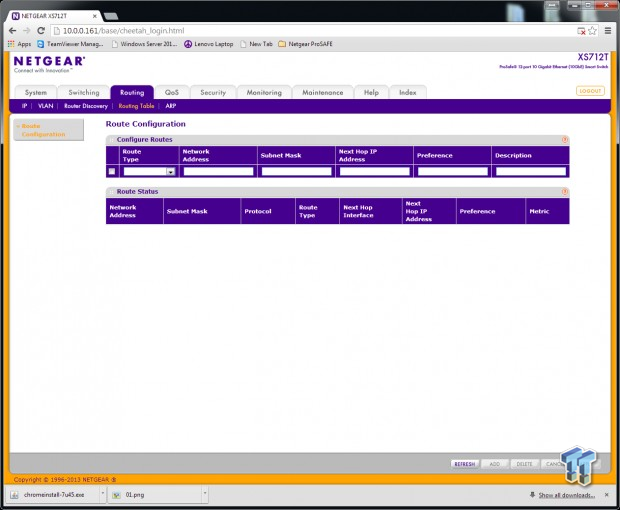The width and height of the screenshot is (620, 510).
Task: Click the DELETE button
Action: (x=524, y=464)
